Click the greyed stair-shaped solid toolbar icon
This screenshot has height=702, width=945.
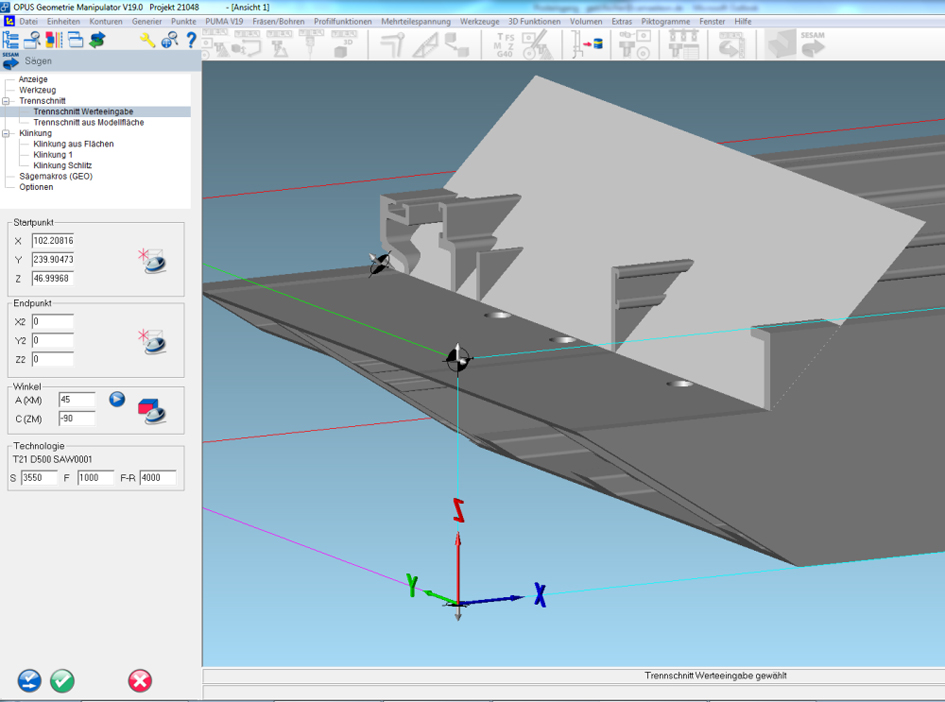coord(782,45)
